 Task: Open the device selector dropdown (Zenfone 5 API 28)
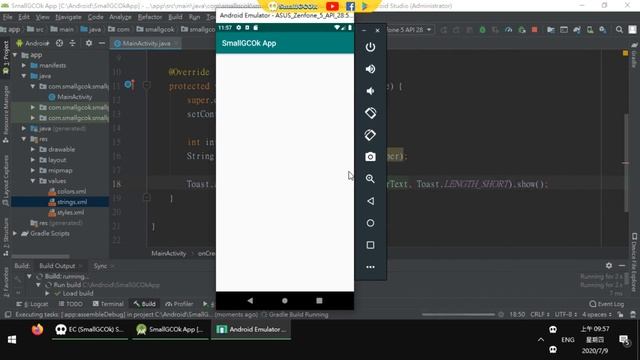tap(409, 30)
